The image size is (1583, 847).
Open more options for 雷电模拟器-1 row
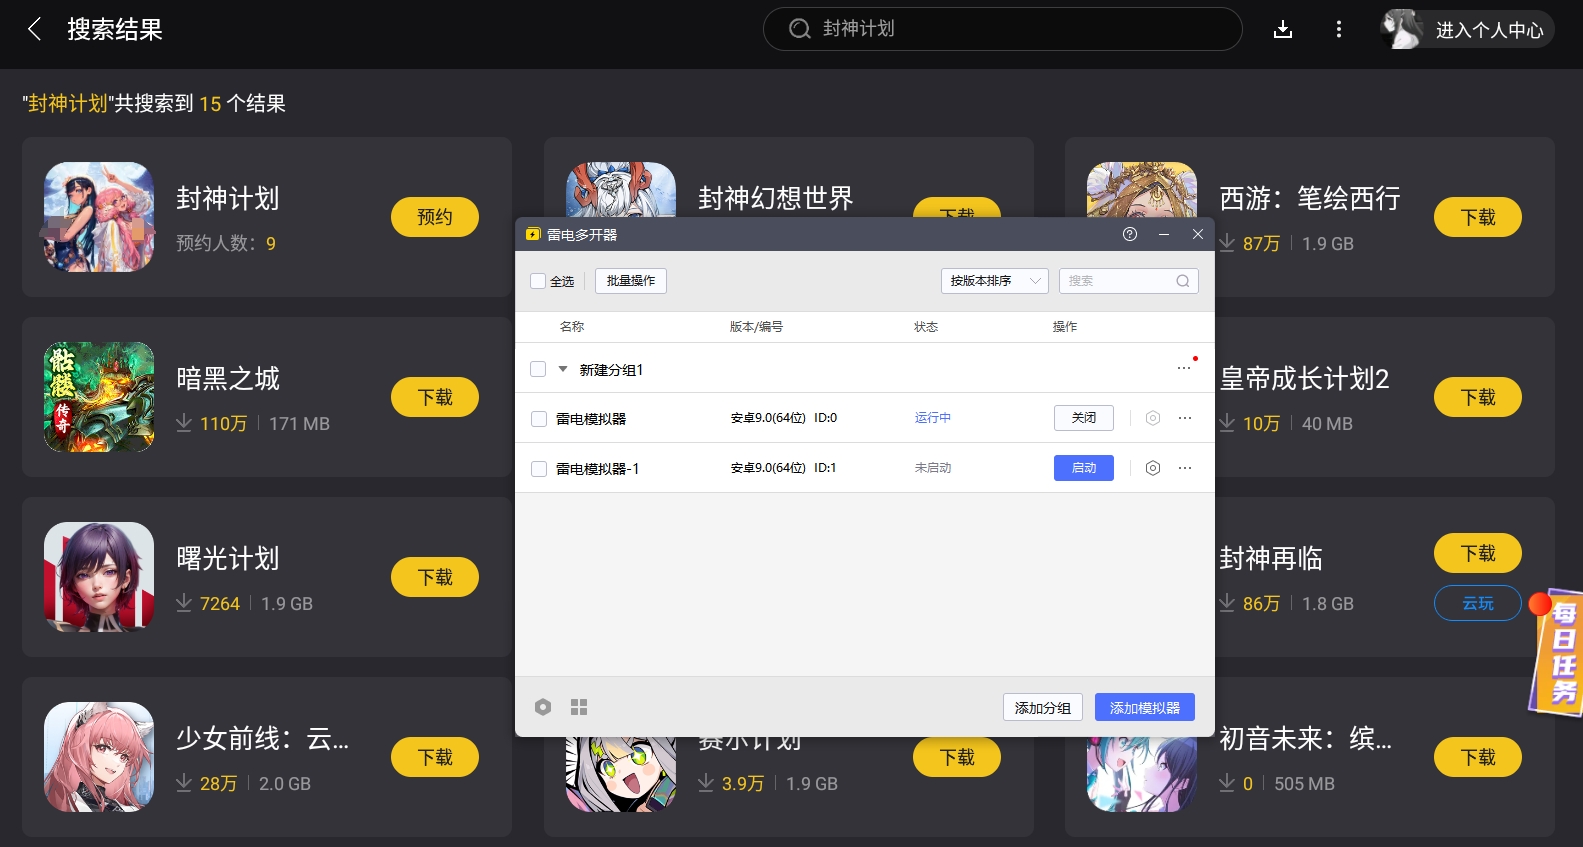click(1185, 468)
